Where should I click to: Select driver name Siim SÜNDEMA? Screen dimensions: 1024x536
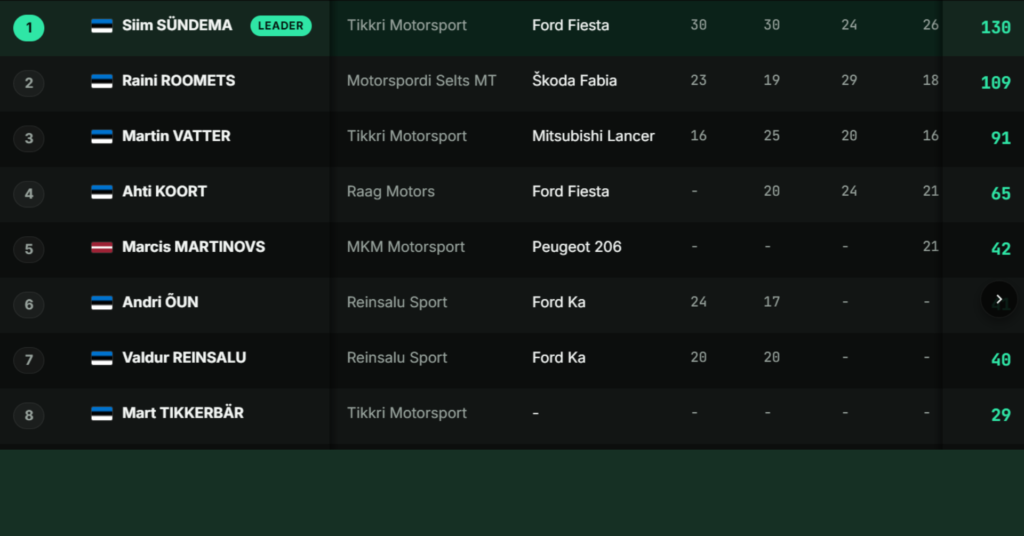[177, 25]
